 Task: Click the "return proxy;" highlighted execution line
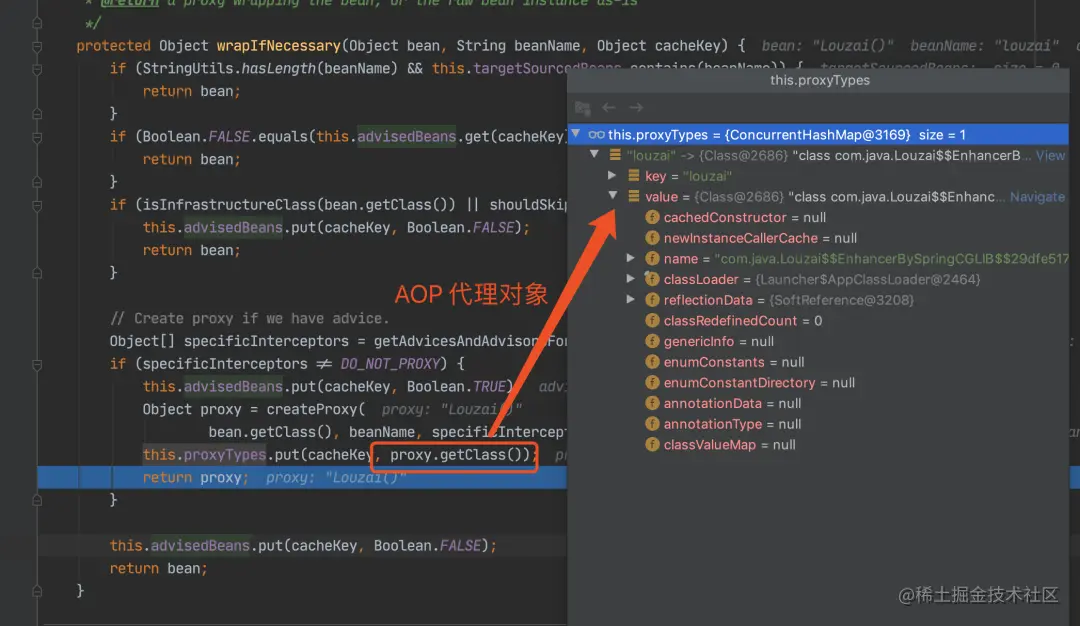tap(302, 477)
